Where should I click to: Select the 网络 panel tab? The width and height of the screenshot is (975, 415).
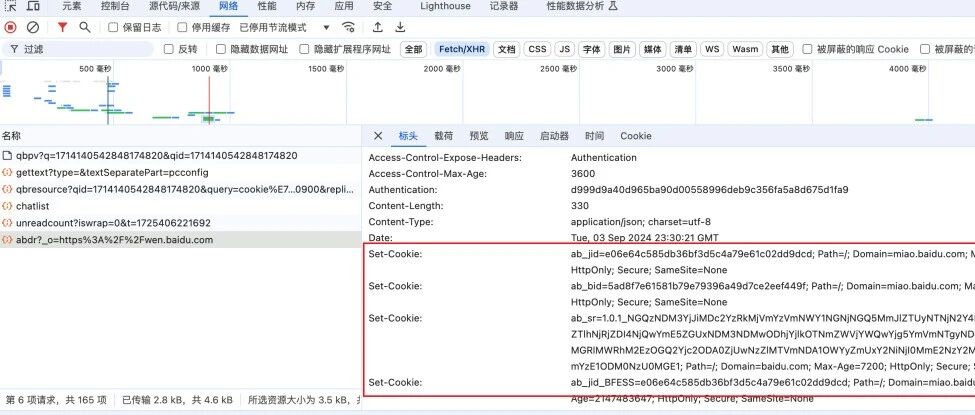click(228, 6)
